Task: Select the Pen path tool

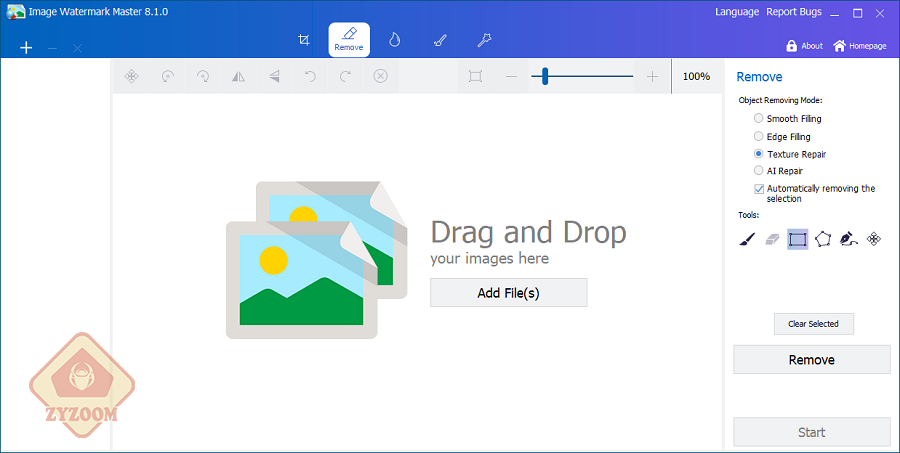Action: coord(848,239)
